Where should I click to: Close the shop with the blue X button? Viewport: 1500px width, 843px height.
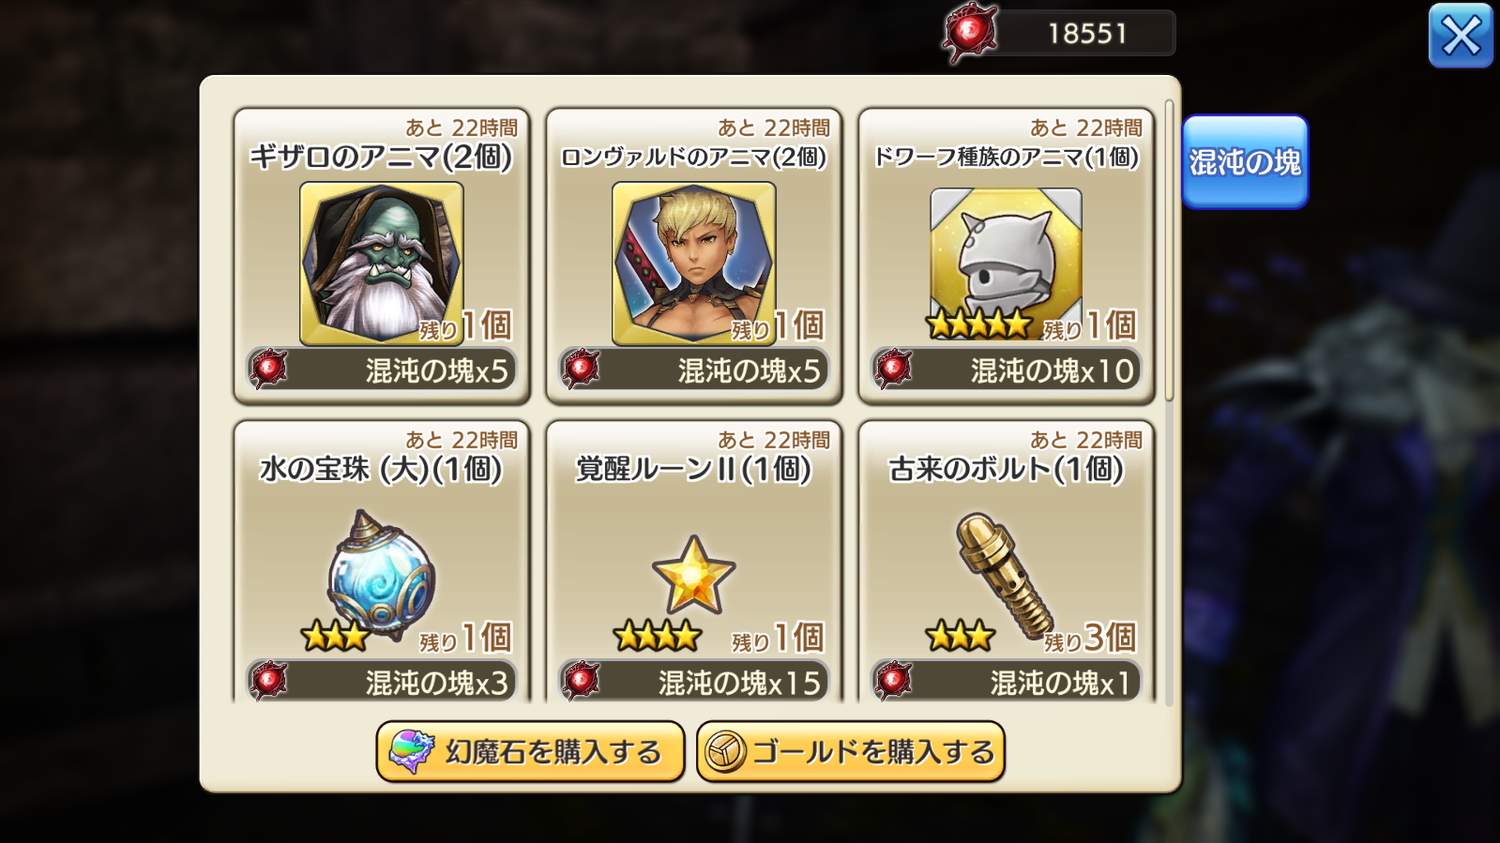click(1461, 36)
